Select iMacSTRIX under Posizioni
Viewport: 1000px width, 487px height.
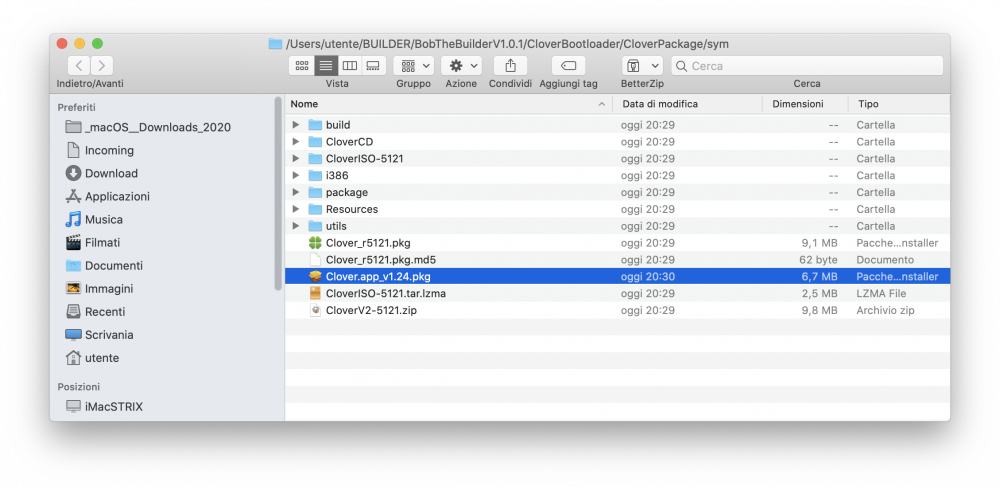coord(105,407)
